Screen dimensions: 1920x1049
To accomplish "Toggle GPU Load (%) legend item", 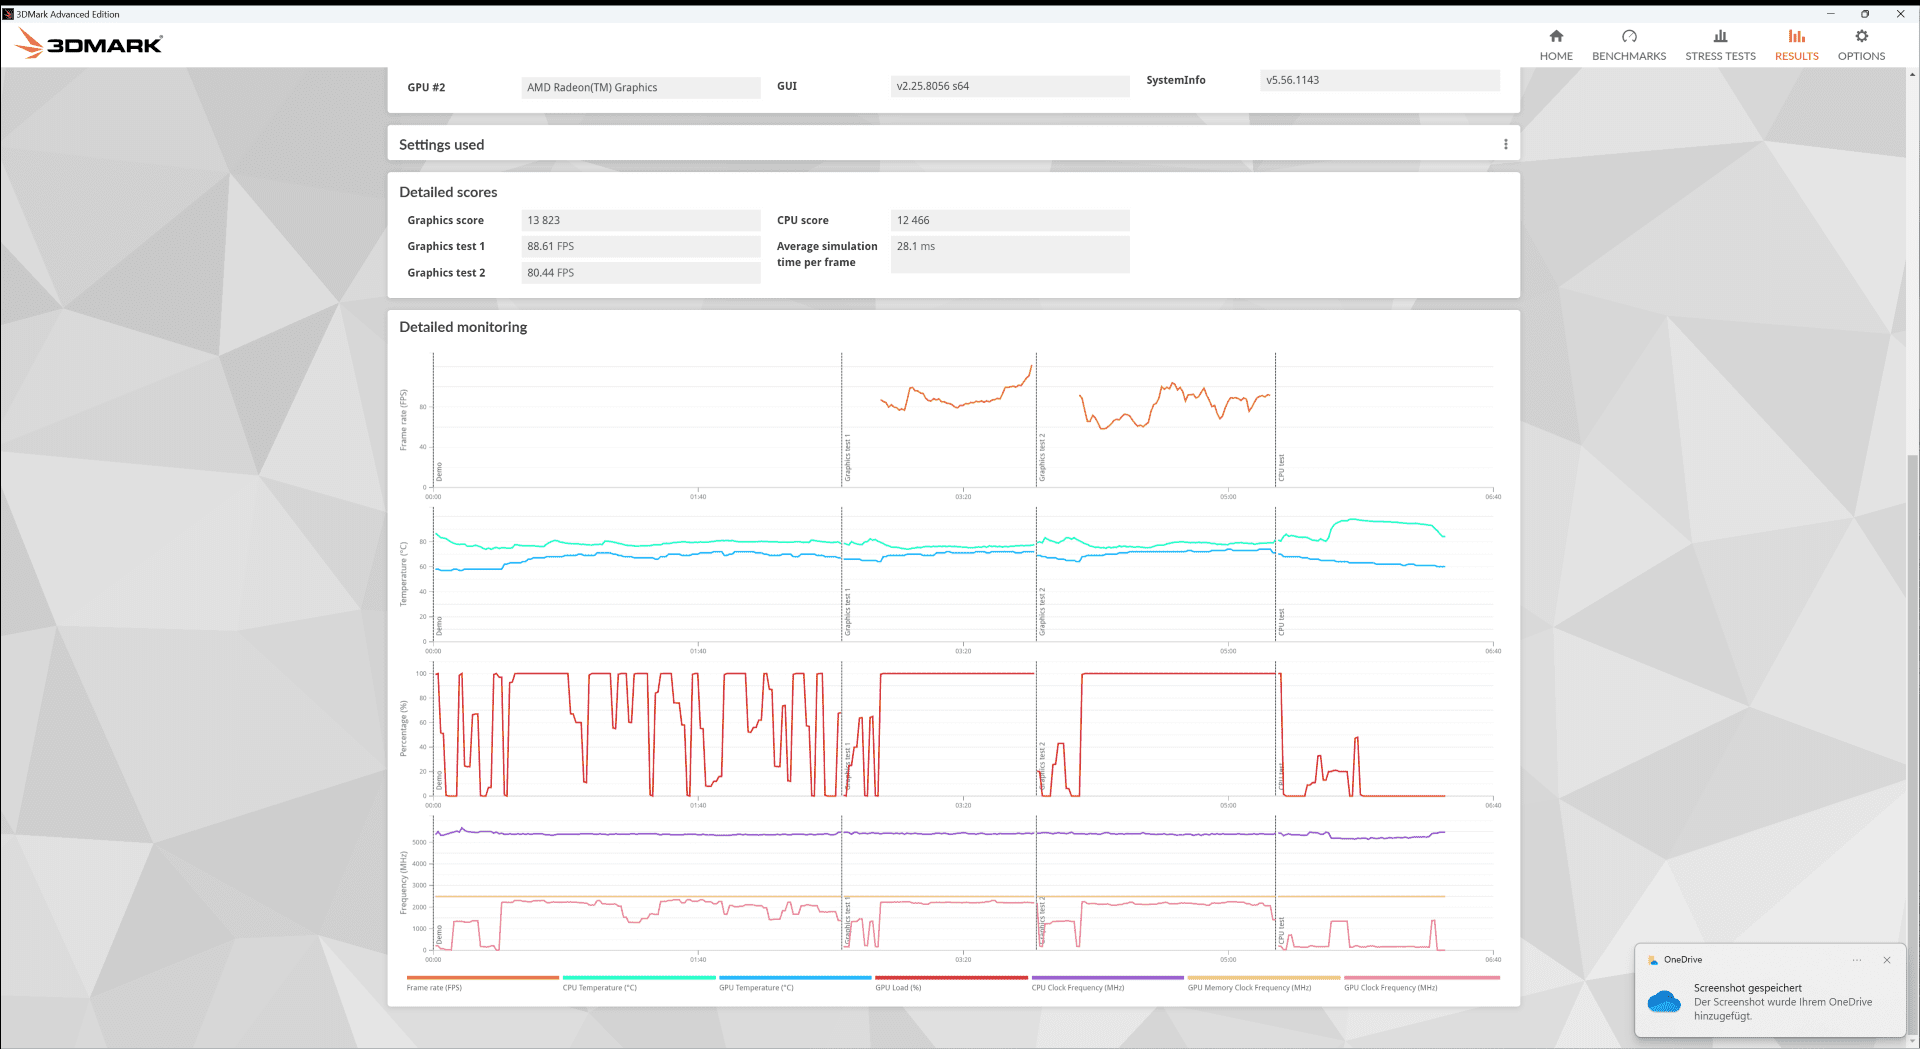I will [951, 982].
